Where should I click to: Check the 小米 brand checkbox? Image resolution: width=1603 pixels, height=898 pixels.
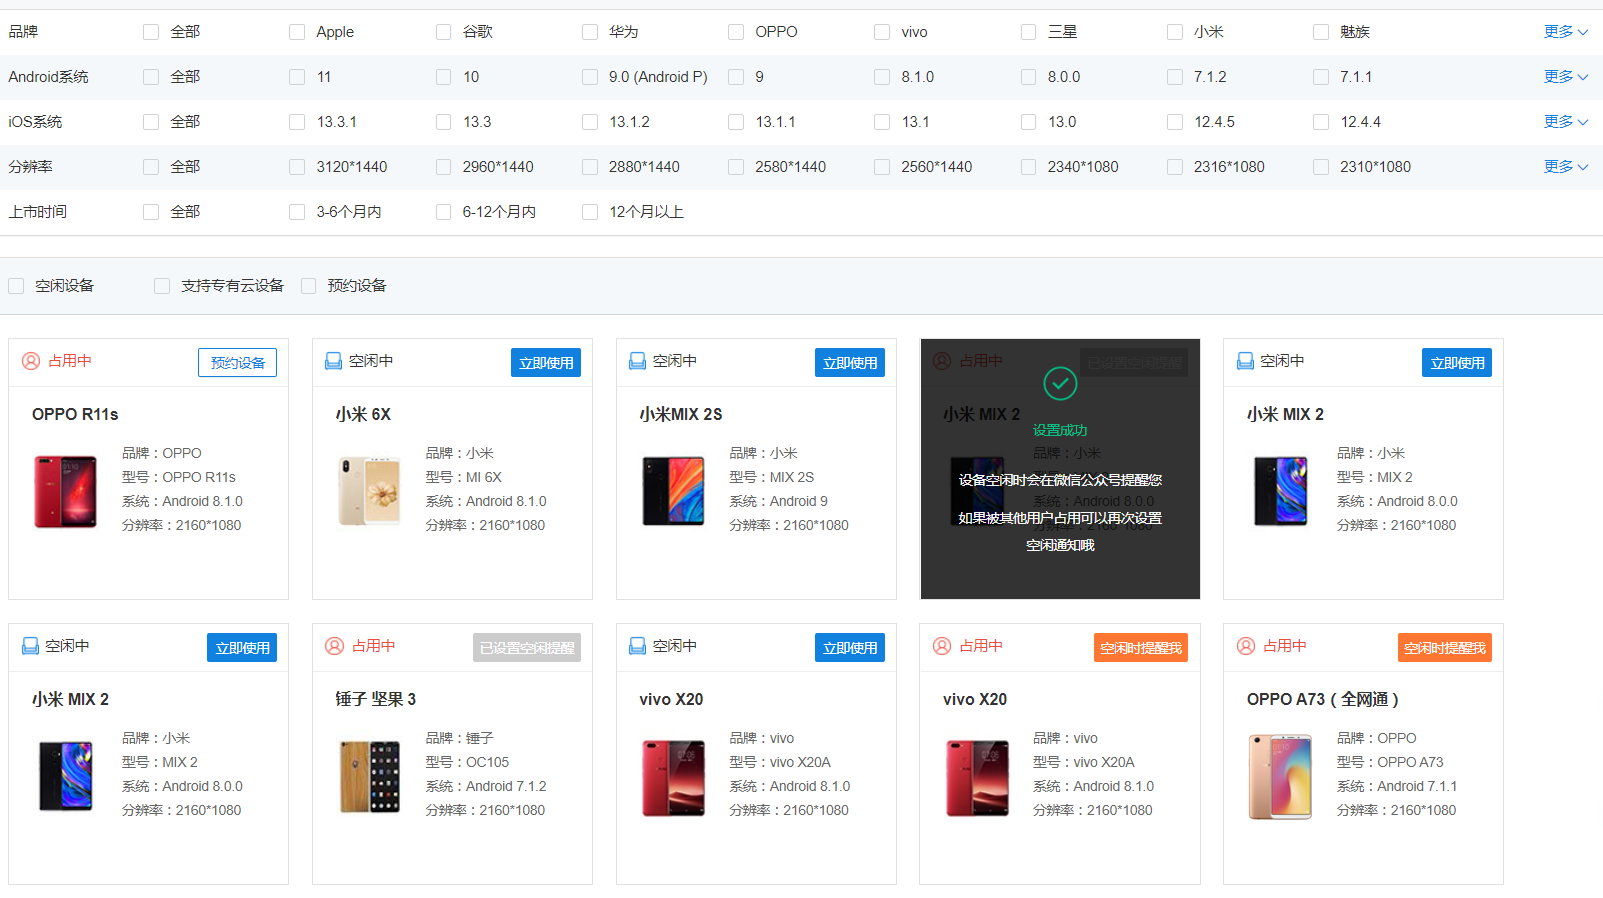point(1175,32)
